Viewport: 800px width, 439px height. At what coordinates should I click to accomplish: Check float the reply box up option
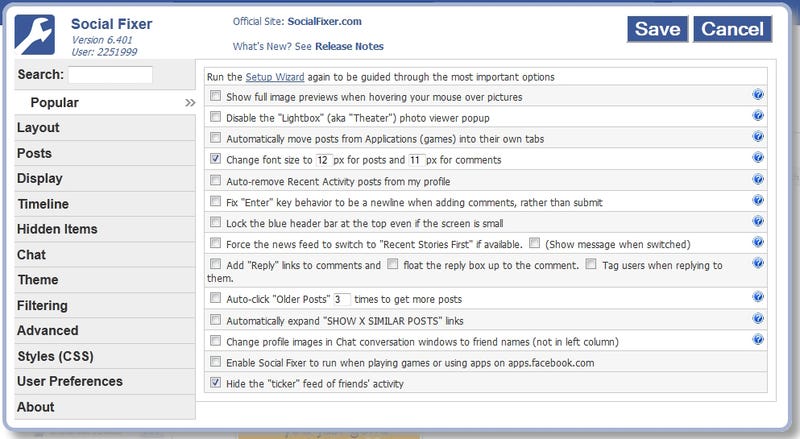[392, 264]
